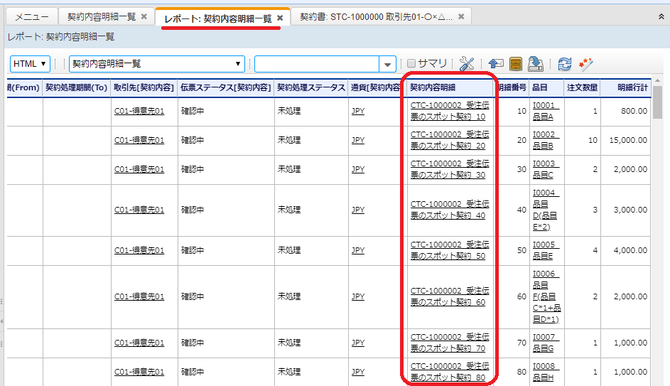Open the report settings tools icon
Screen dimensions: 670x386
tap(466, 64)
